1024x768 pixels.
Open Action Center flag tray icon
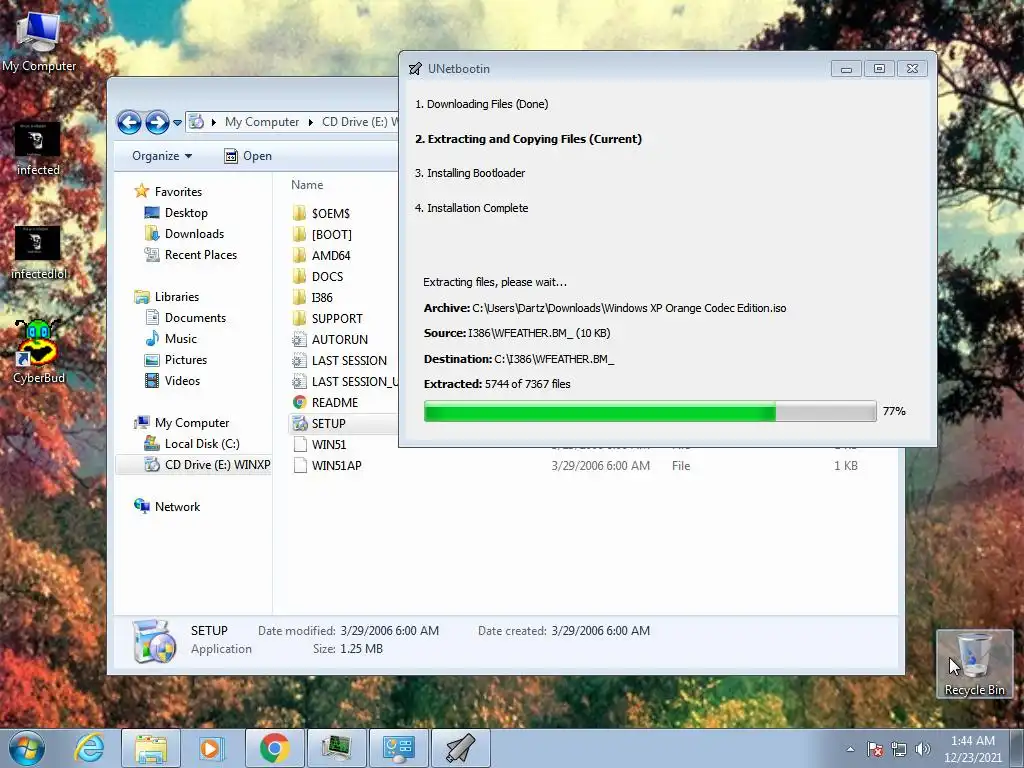click(875, 749)
